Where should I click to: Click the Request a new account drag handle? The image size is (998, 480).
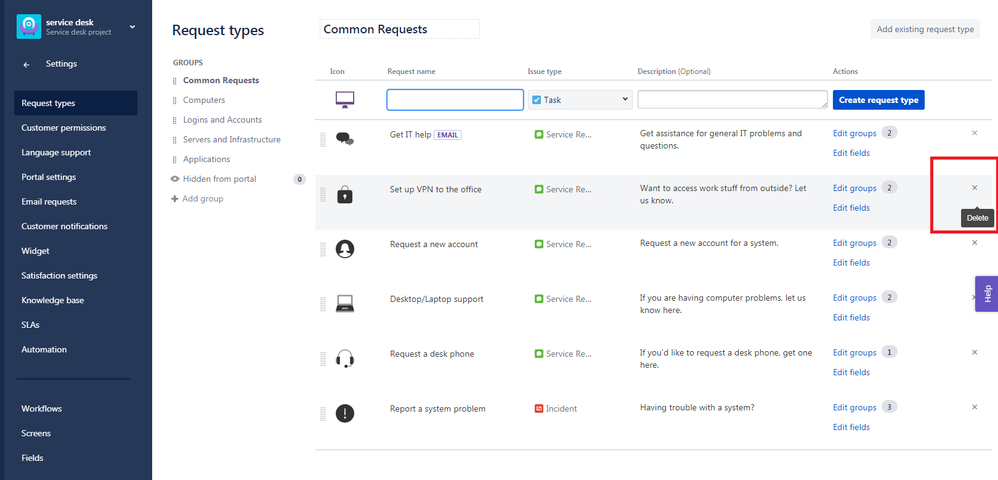pos(323,249)
